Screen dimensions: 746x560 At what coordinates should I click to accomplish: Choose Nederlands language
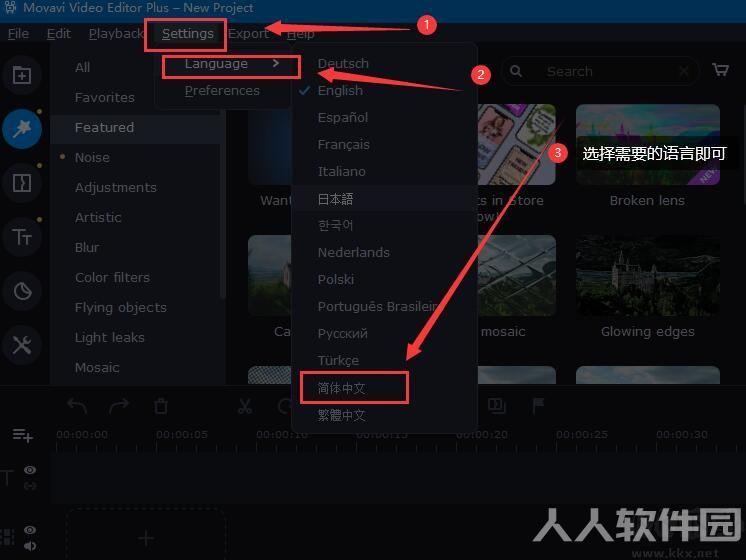[384, 252]
